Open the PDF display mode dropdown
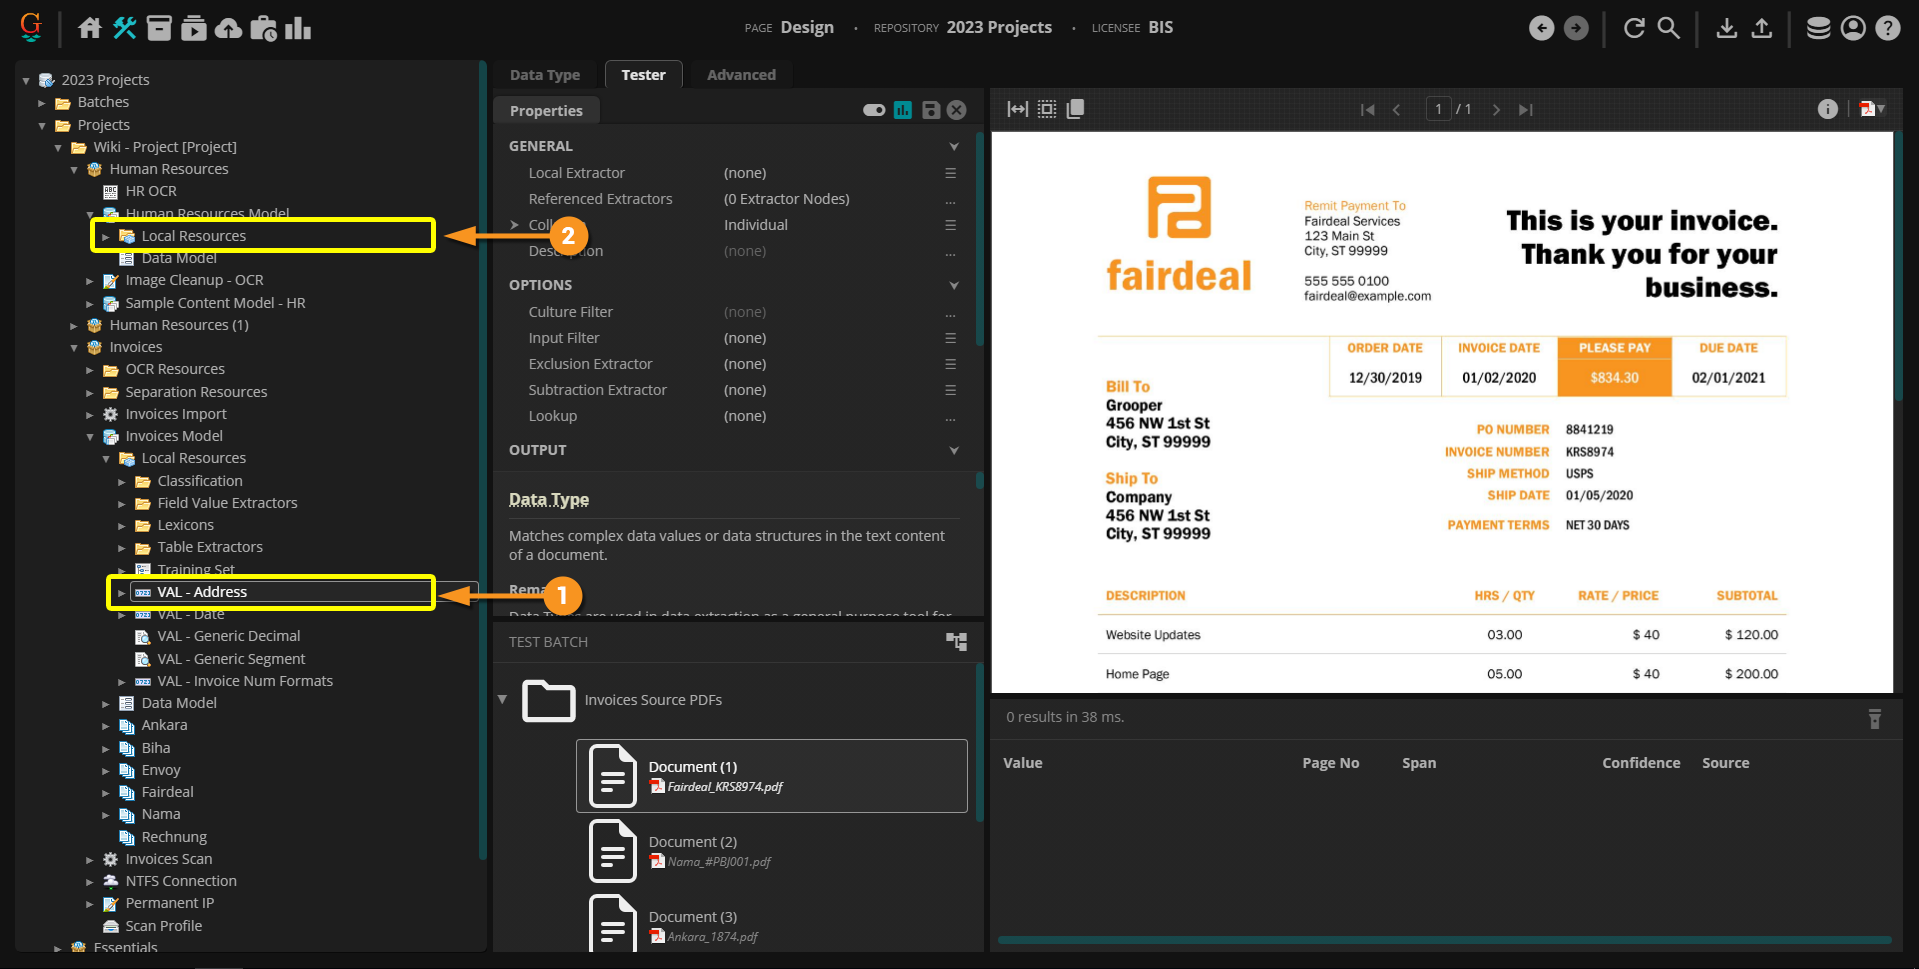 click(x=1872, y=109)
